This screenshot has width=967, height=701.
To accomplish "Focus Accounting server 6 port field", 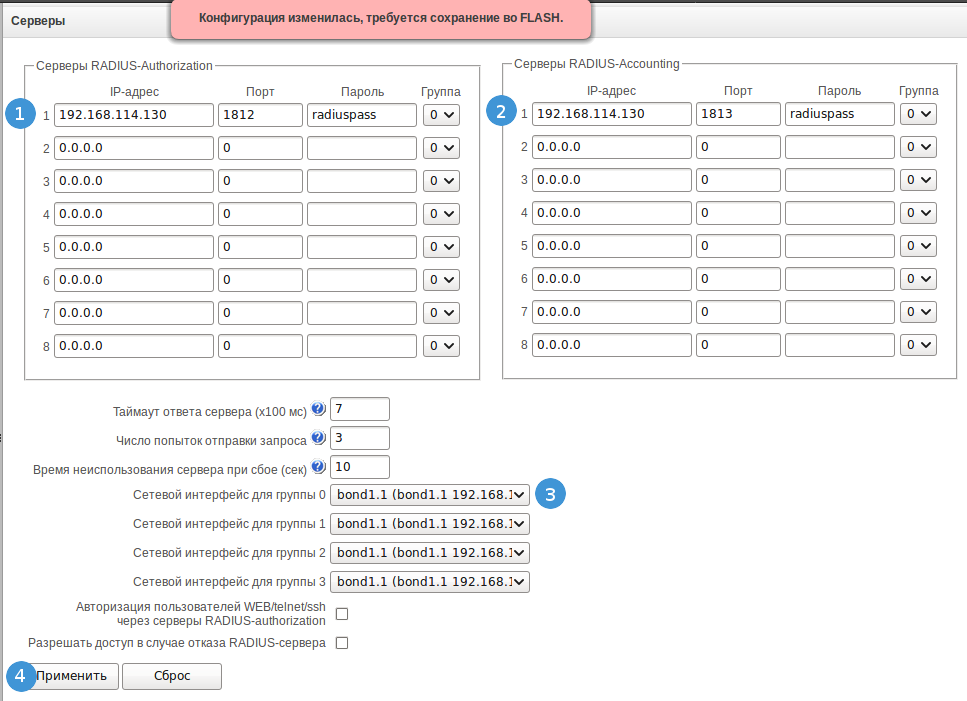I will [x=738, y=279].
